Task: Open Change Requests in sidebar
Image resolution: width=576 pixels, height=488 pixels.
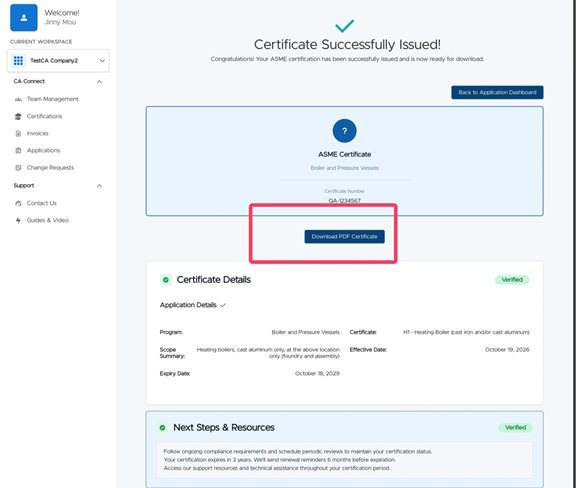Action: point(50,168)
